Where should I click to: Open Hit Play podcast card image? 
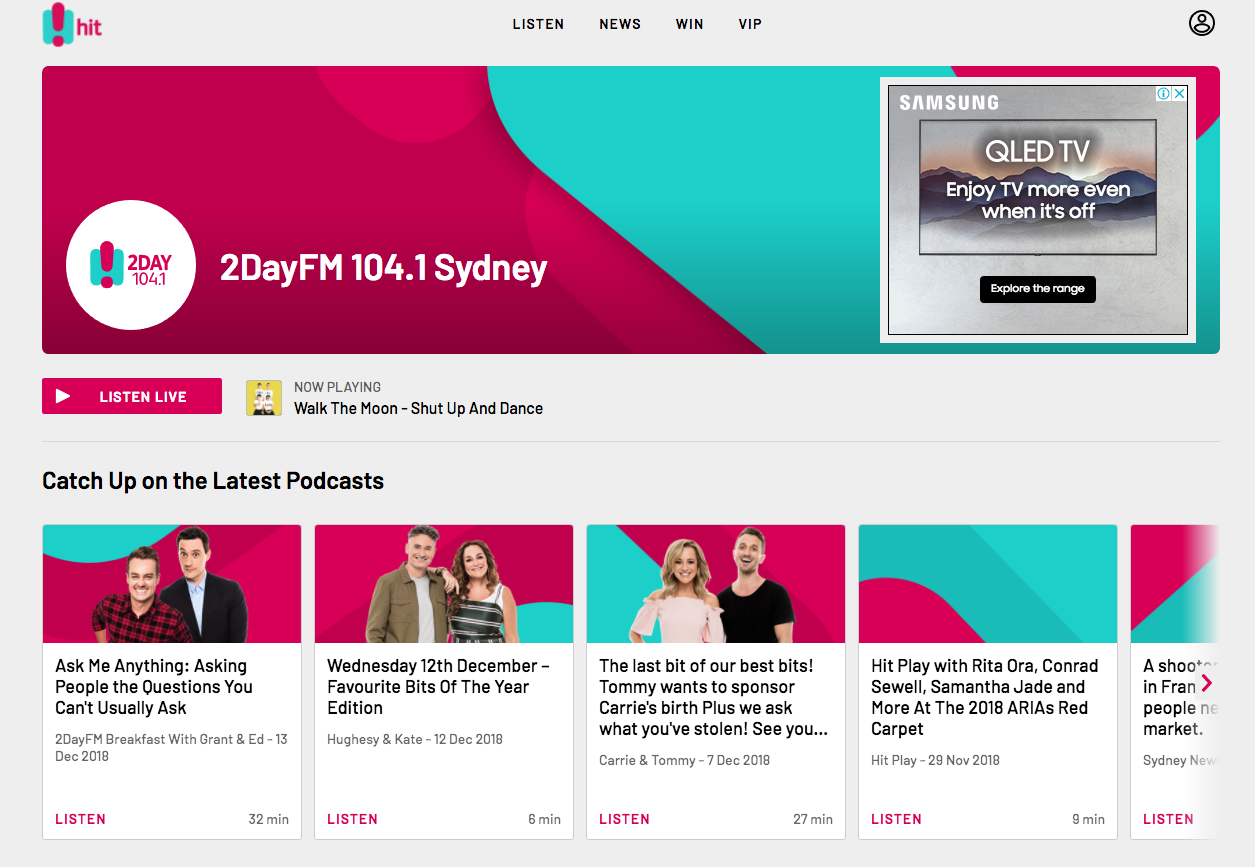click(x=988, y=584)
